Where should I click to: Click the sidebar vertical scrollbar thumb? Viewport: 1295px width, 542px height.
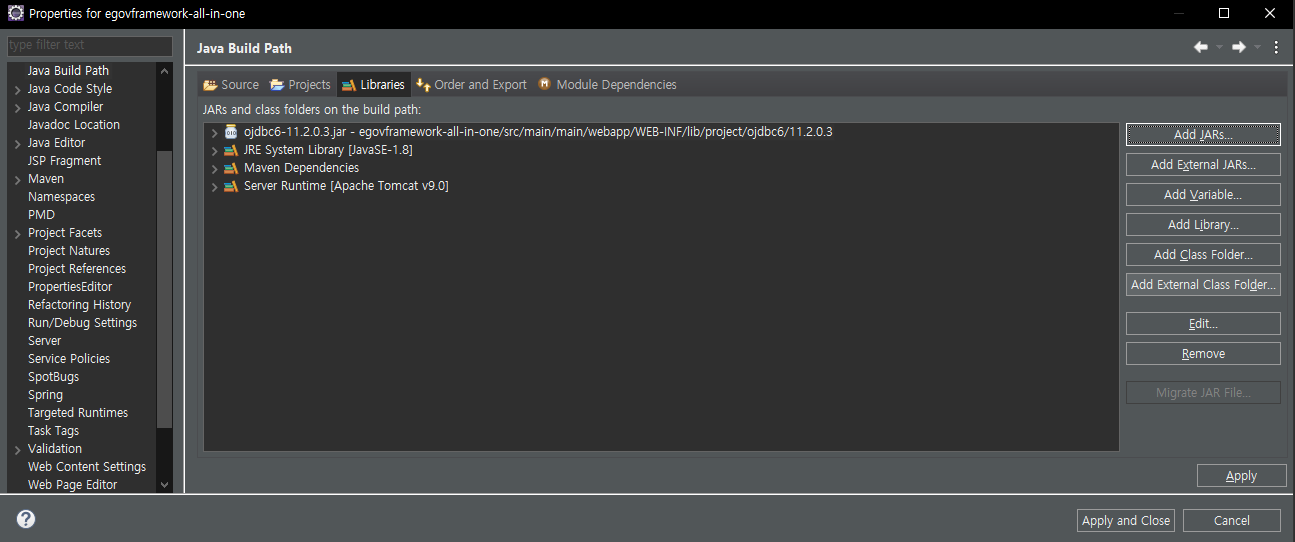click(165, 290)
